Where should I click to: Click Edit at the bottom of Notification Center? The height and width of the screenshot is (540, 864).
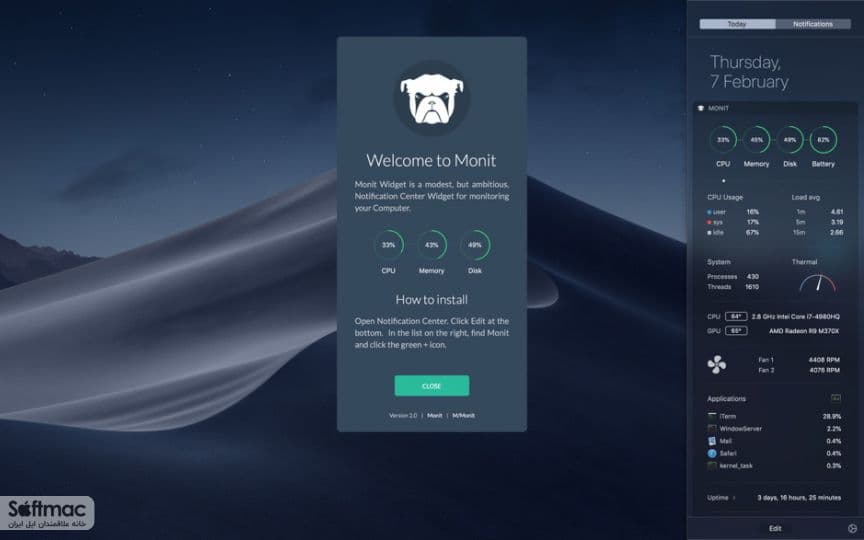775,528
